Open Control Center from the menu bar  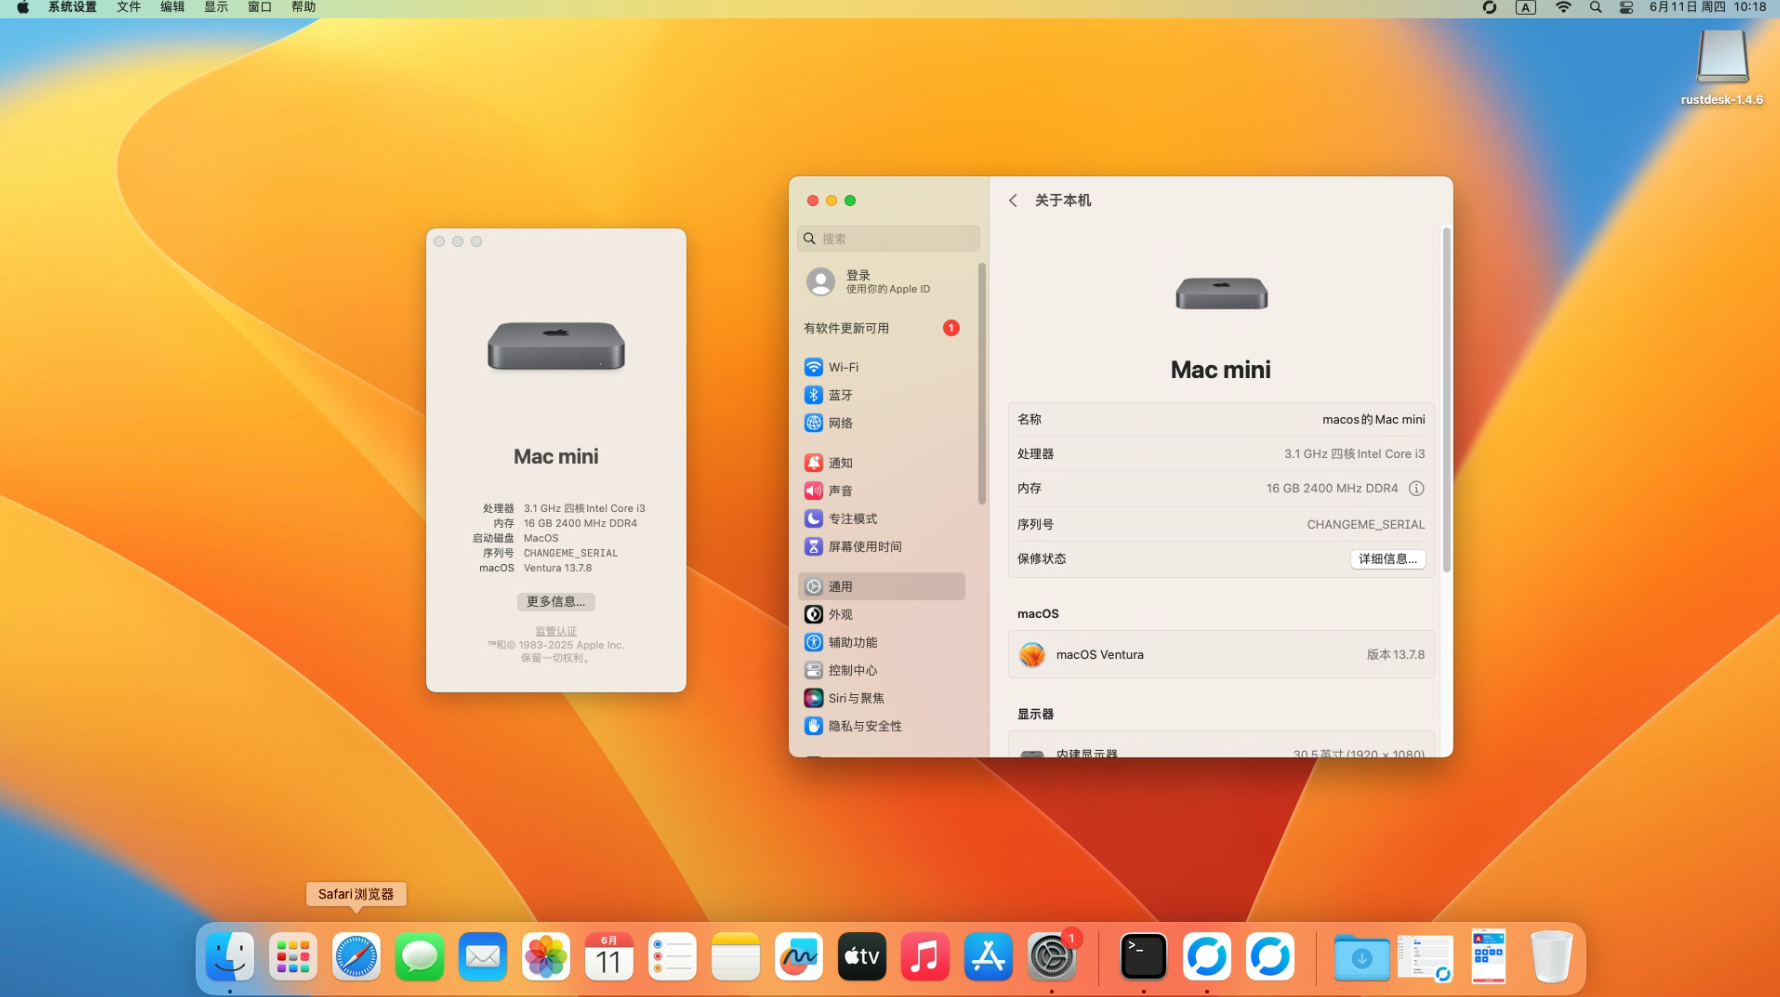tap(1627, 7)
